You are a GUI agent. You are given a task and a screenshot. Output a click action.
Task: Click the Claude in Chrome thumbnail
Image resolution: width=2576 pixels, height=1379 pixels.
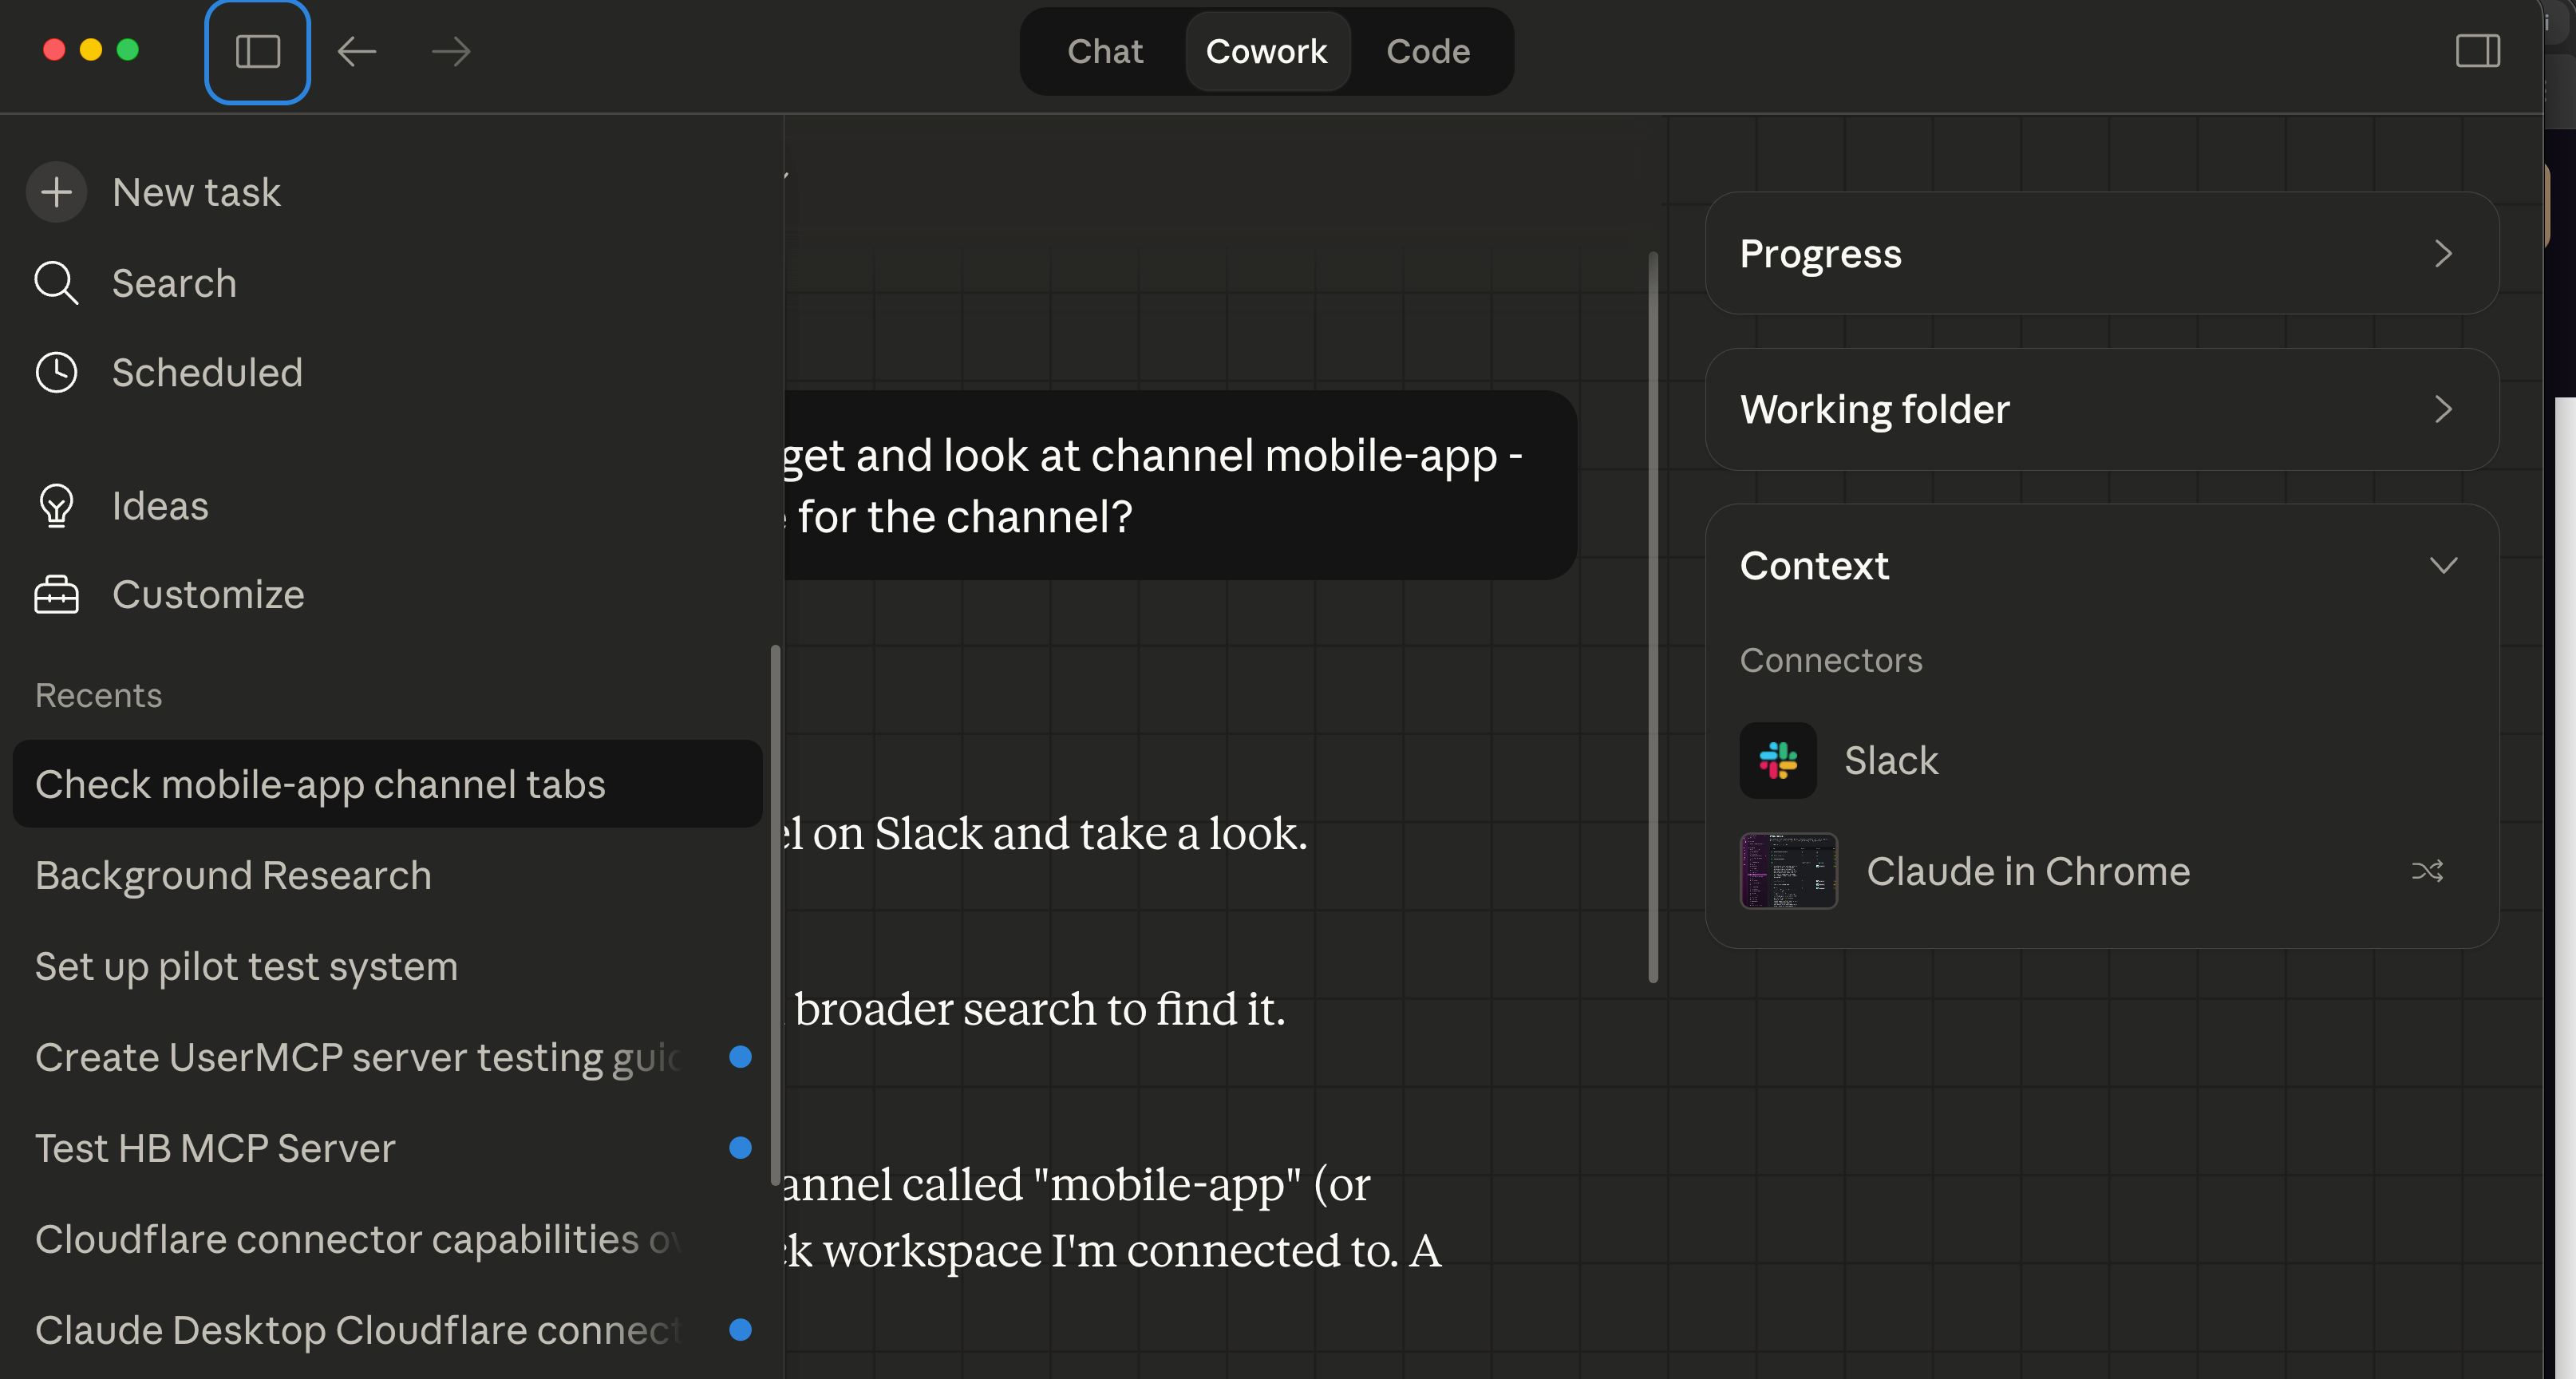coord(1788,871)
